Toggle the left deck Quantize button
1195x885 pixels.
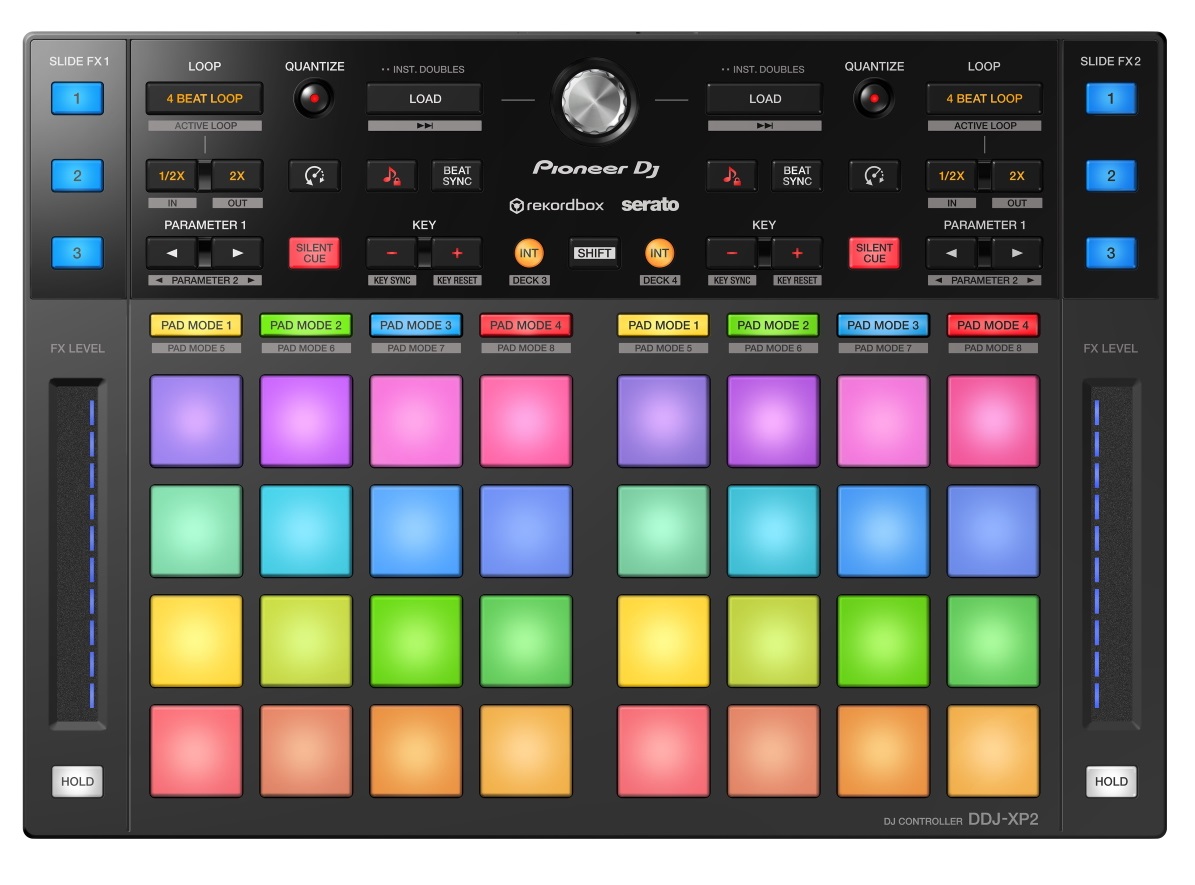pyautogui.click(x=314, y=98)
